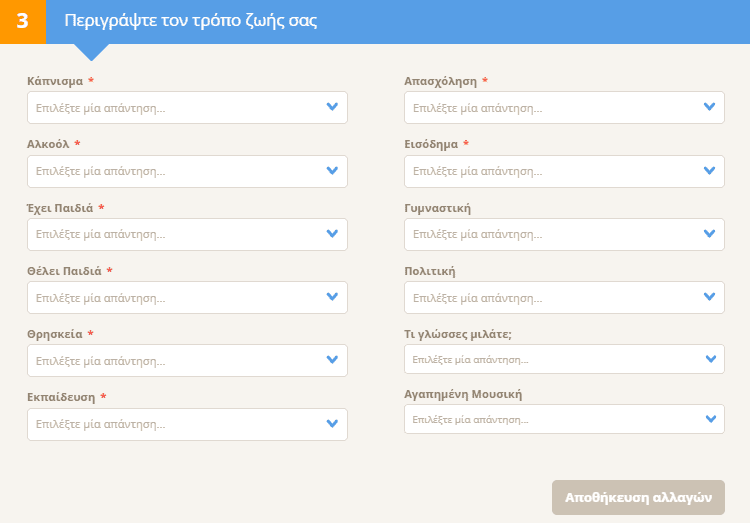Viewport: 750px width, 523px height.
Task: Click the Πολιτική placeholder text
Action: [x=477, y=298]
